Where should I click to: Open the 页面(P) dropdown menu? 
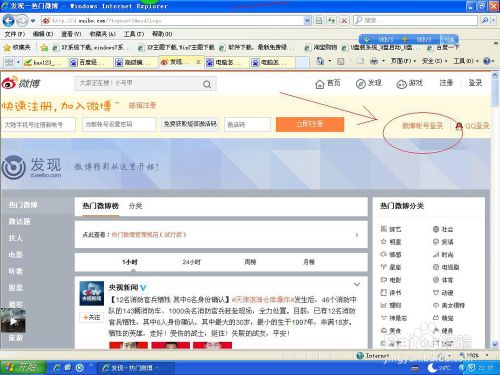(403, 61)
